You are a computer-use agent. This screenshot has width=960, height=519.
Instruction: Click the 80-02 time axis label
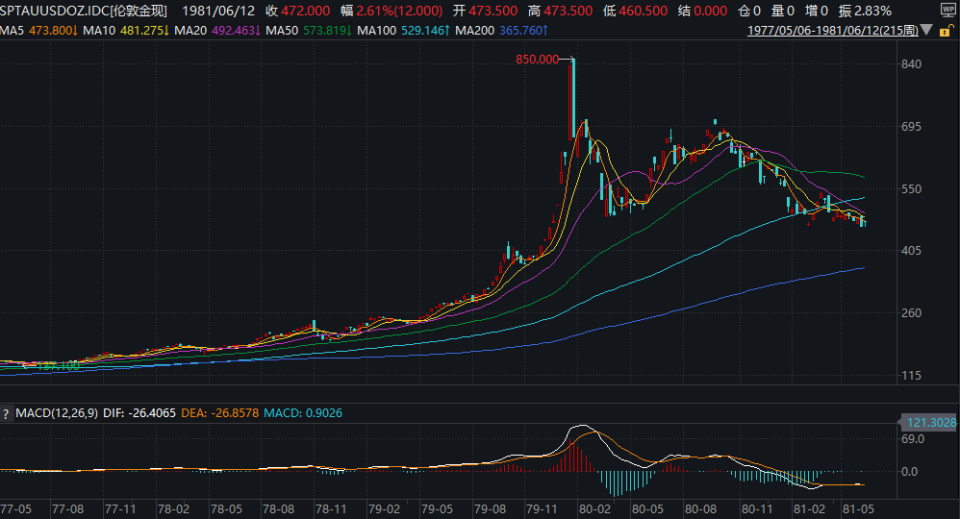594,509
